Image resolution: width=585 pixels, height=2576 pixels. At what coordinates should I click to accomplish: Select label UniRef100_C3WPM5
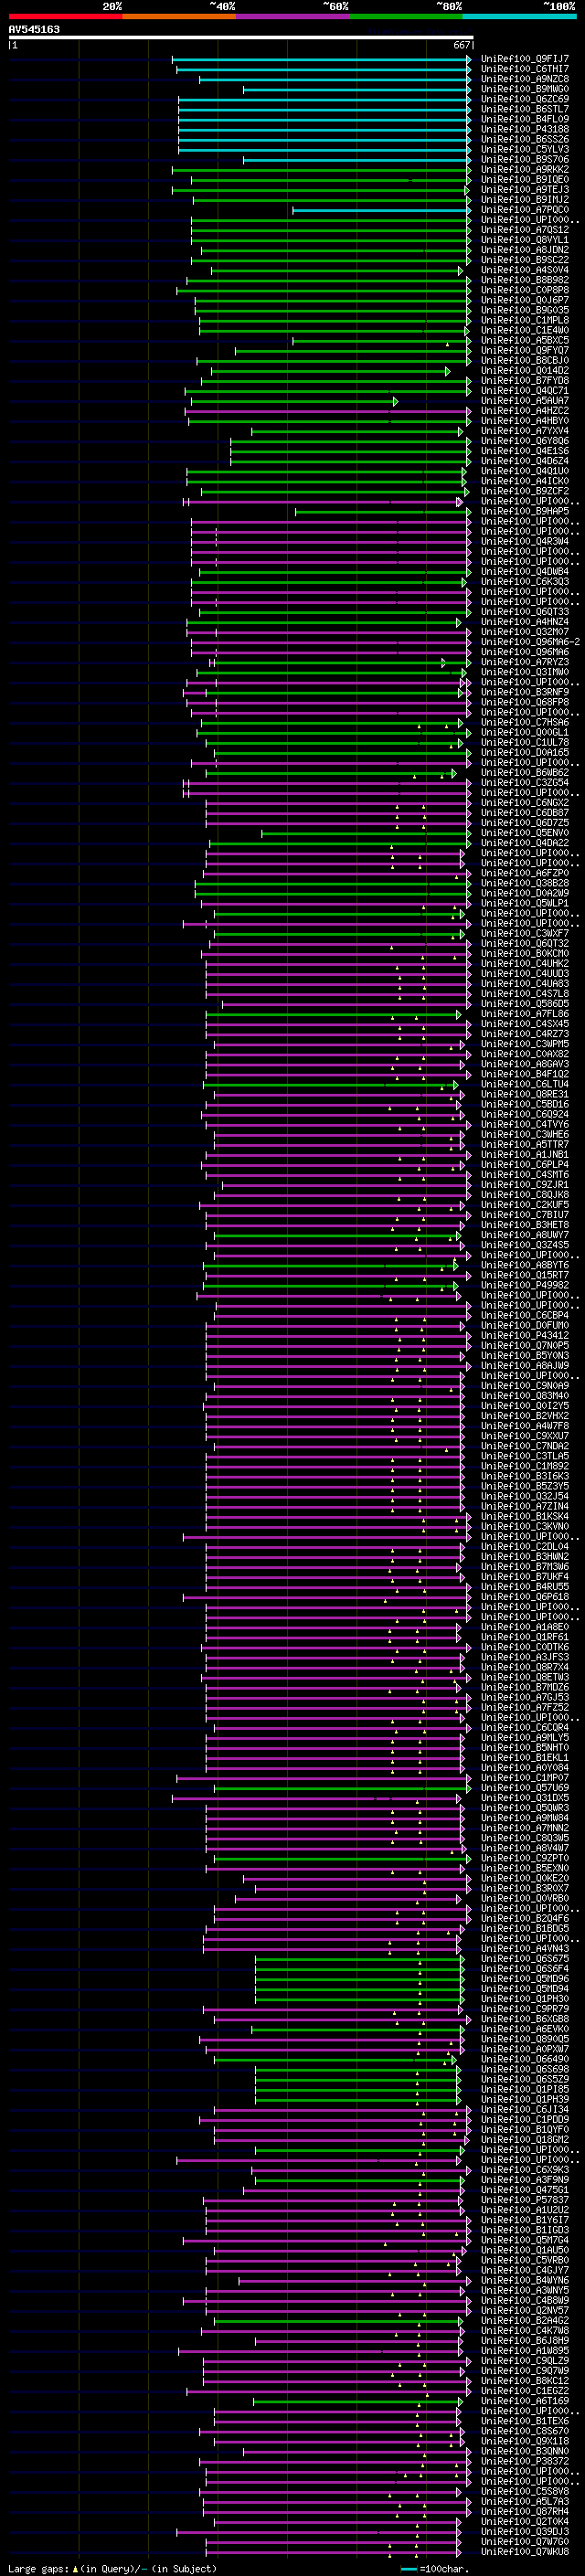tap(525, 1044)
